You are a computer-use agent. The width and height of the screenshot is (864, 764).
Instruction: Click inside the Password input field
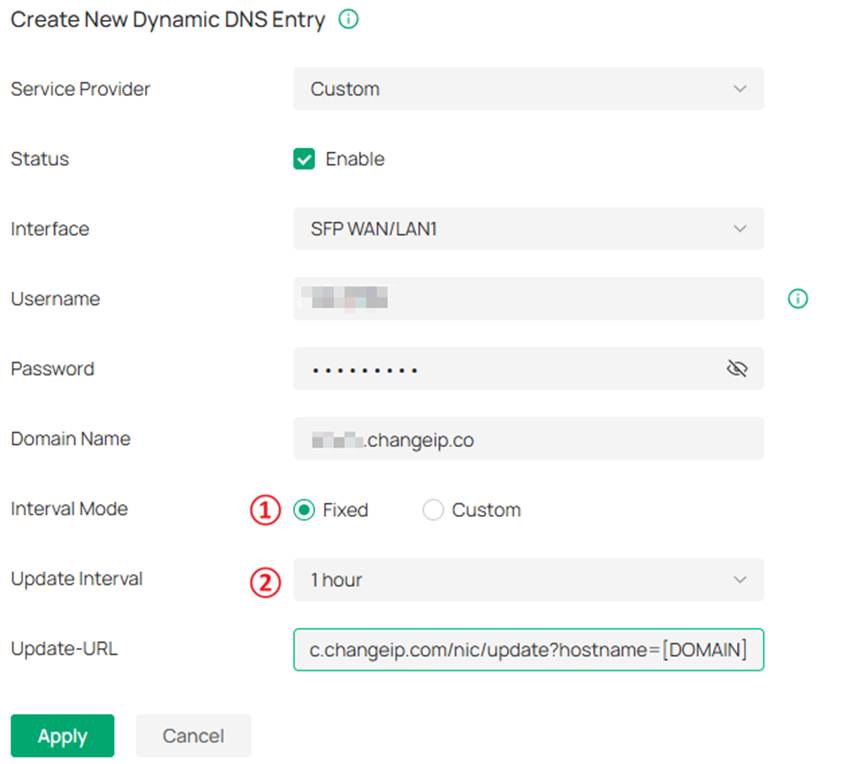click(x=500, y=368)
